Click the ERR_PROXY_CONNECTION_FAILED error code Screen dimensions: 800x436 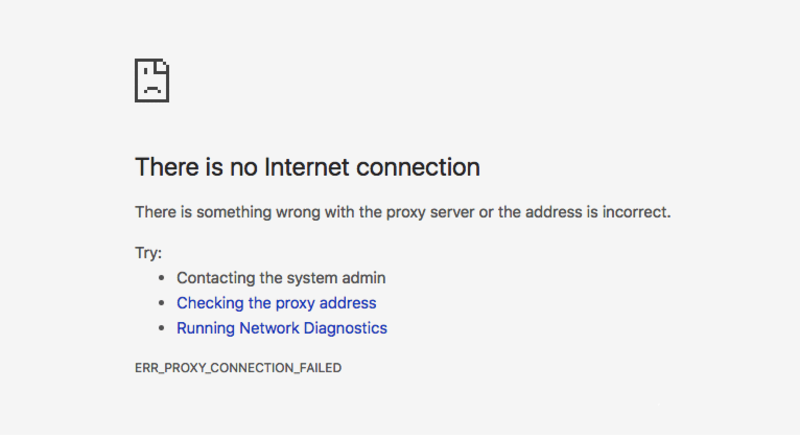(238, 368)
